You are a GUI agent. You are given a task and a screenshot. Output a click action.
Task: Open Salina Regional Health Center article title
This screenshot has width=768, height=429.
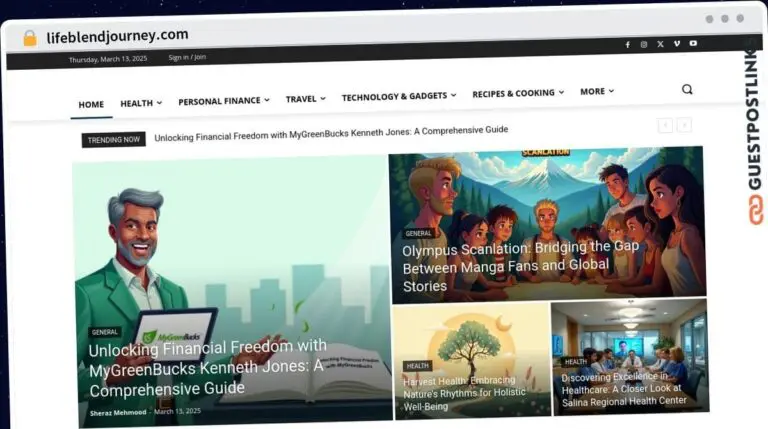[624, 390]
